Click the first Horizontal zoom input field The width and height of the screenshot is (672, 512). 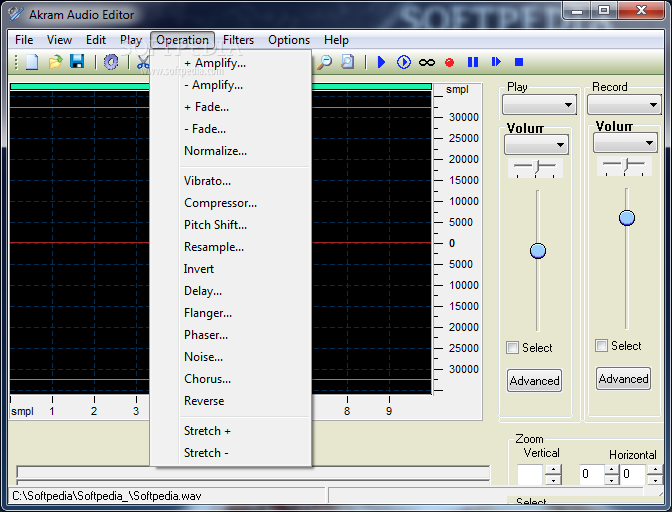[591, 474]
